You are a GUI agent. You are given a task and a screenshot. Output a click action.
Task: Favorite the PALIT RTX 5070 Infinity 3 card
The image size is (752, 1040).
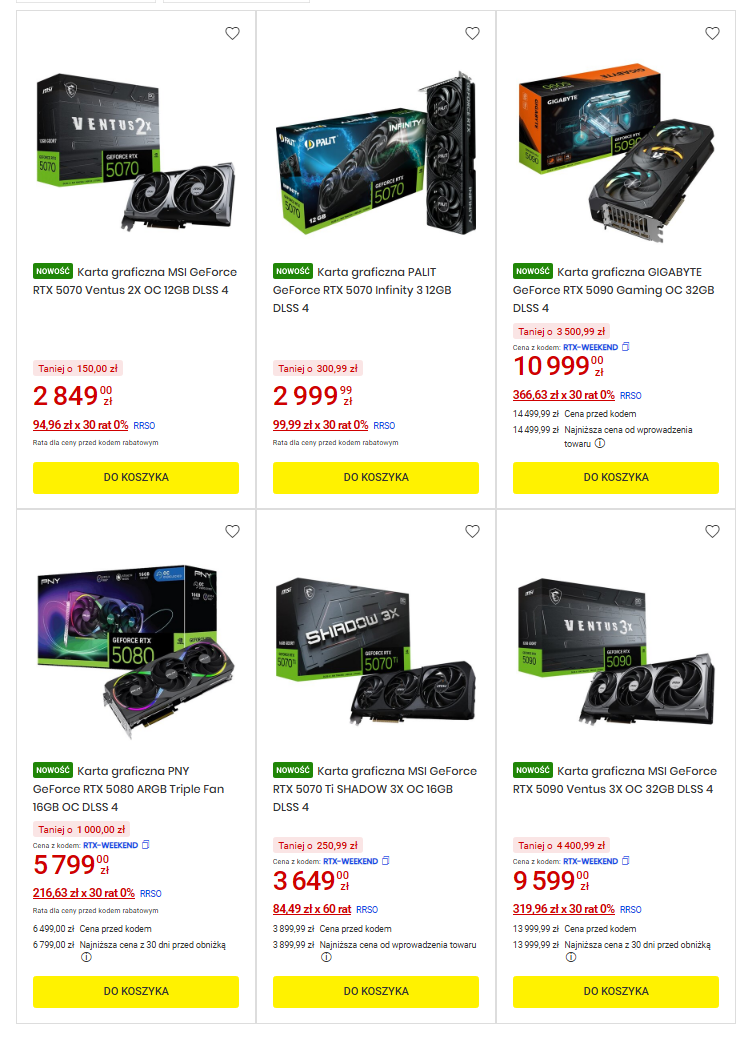point(472,33)
